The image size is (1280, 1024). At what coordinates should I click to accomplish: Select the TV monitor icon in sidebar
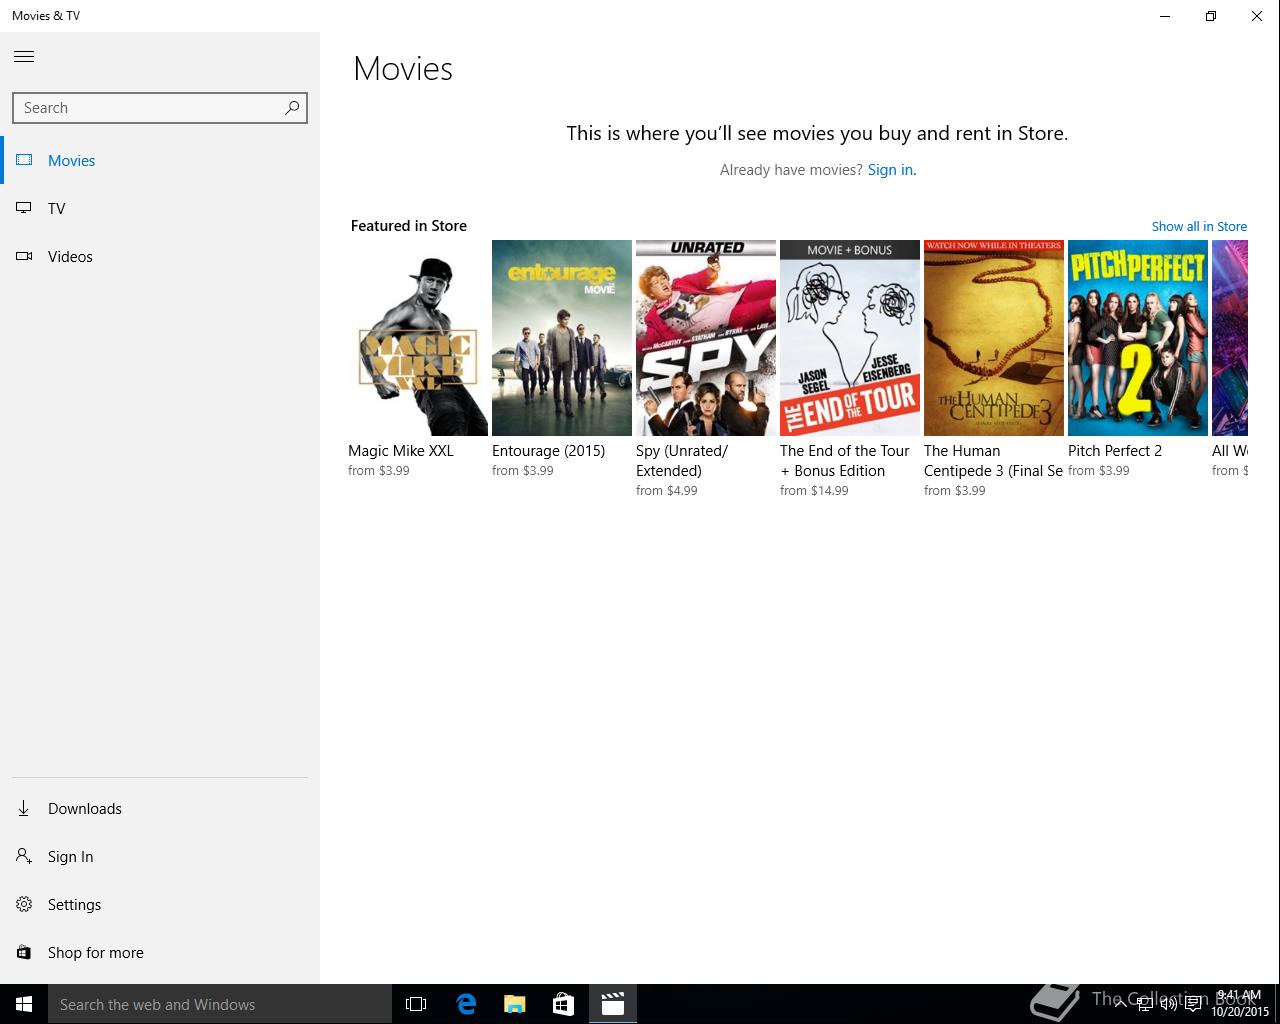(x=24, y=208)
